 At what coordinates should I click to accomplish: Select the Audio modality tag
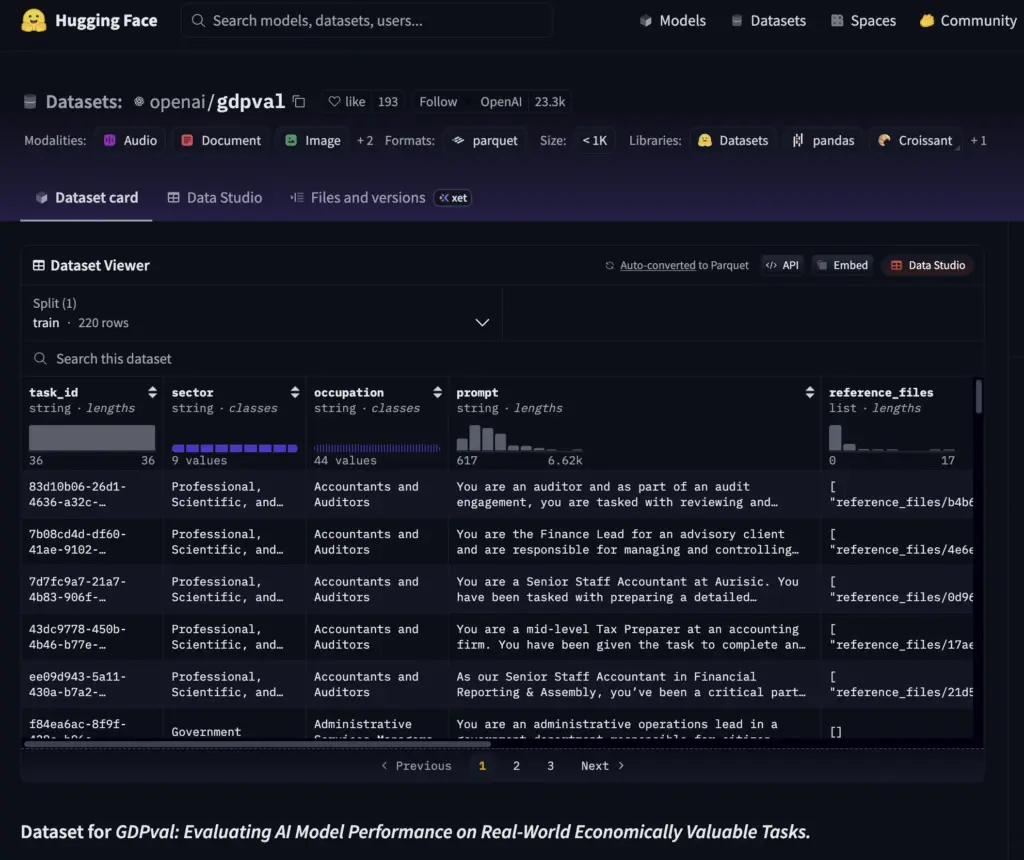tap(130, 141)
